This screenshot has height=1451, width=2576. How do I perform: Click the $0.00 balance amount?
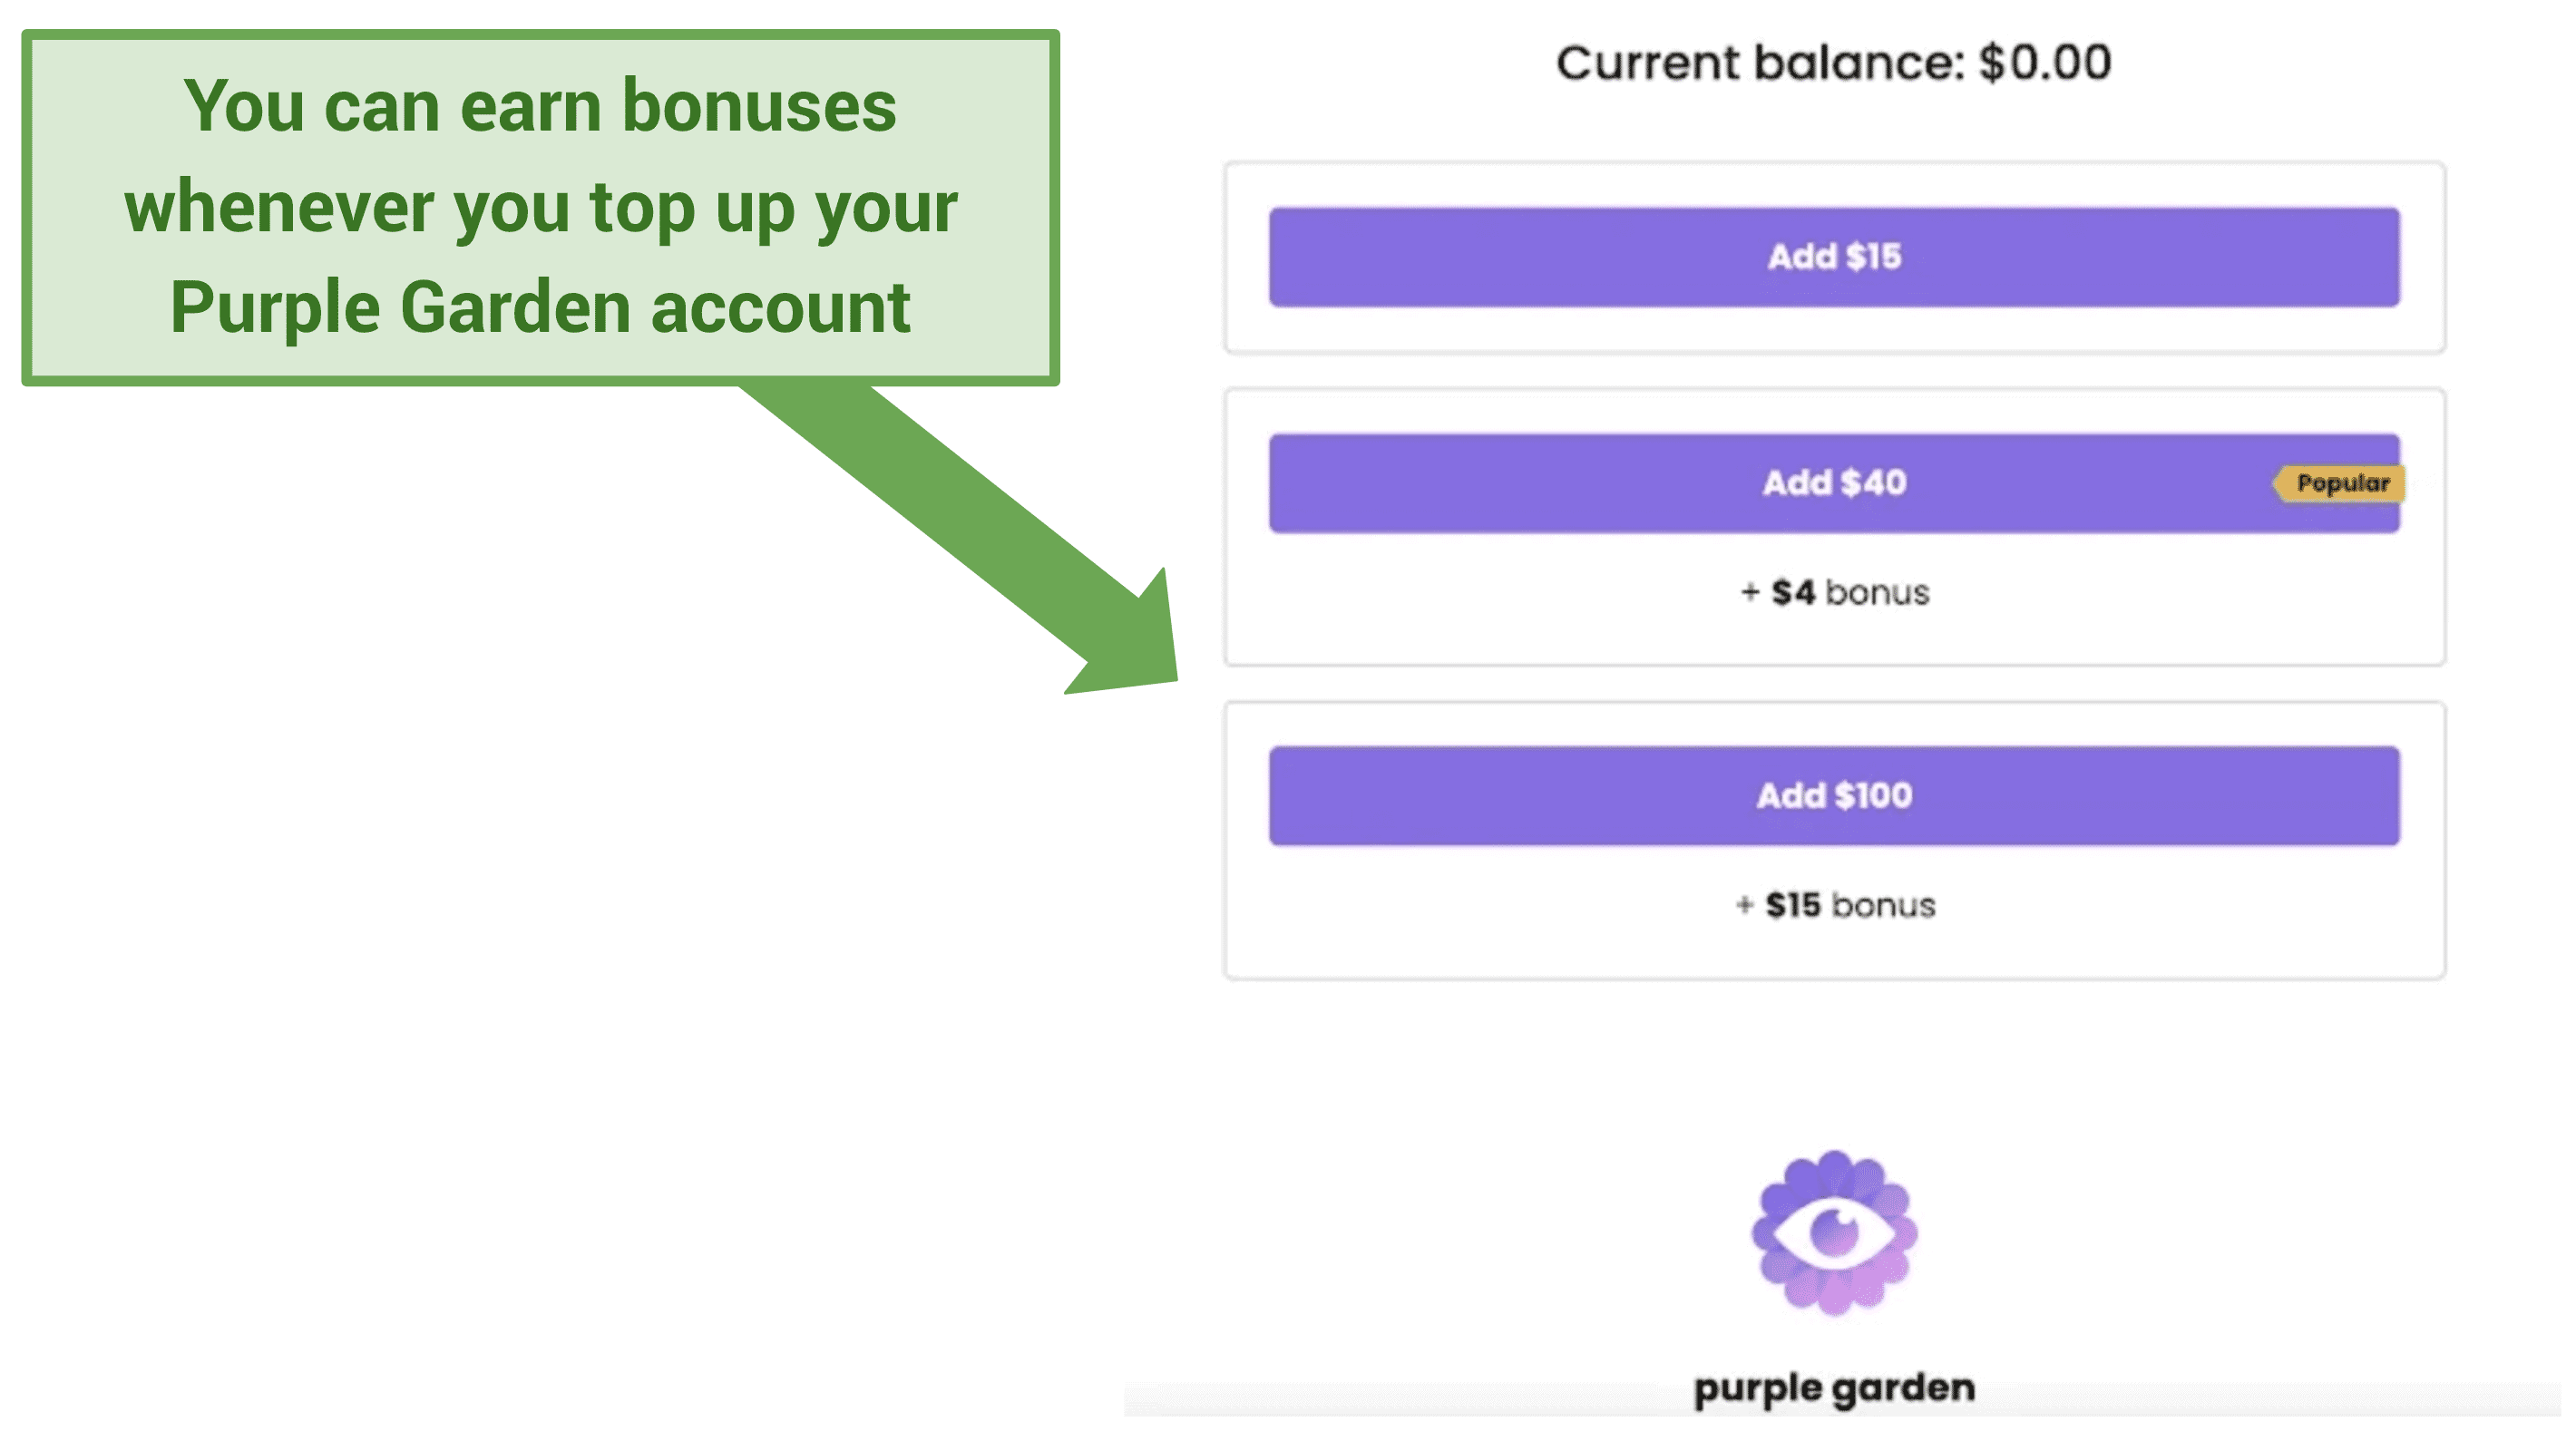pos(2045,63)
